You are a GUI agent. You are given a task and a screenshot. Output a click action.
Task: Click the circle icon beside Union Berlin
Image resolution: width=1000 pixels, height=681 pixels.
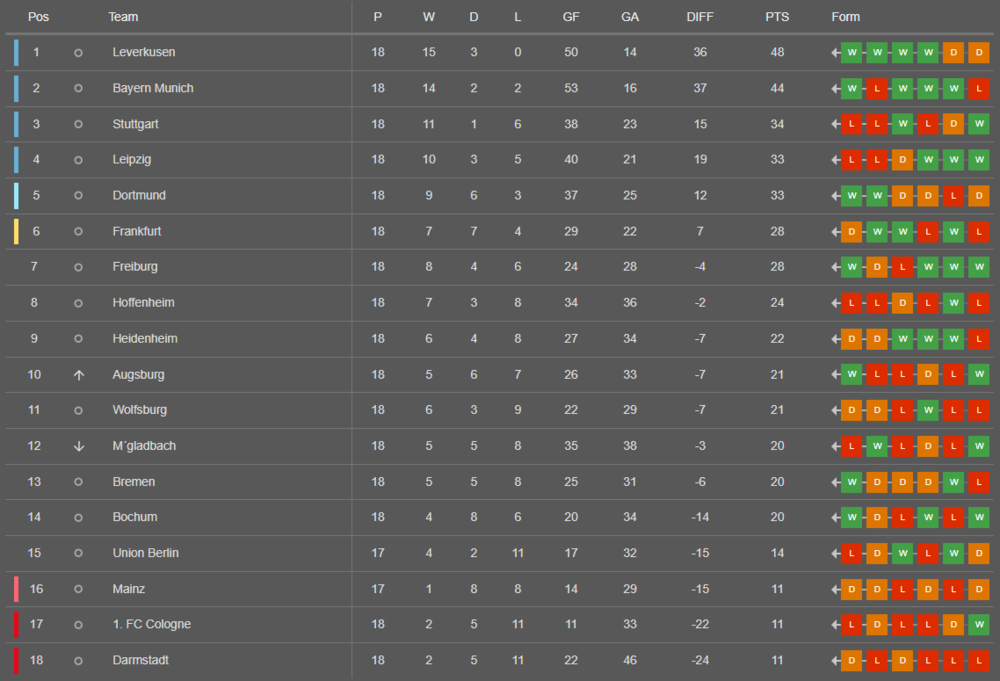78,553
